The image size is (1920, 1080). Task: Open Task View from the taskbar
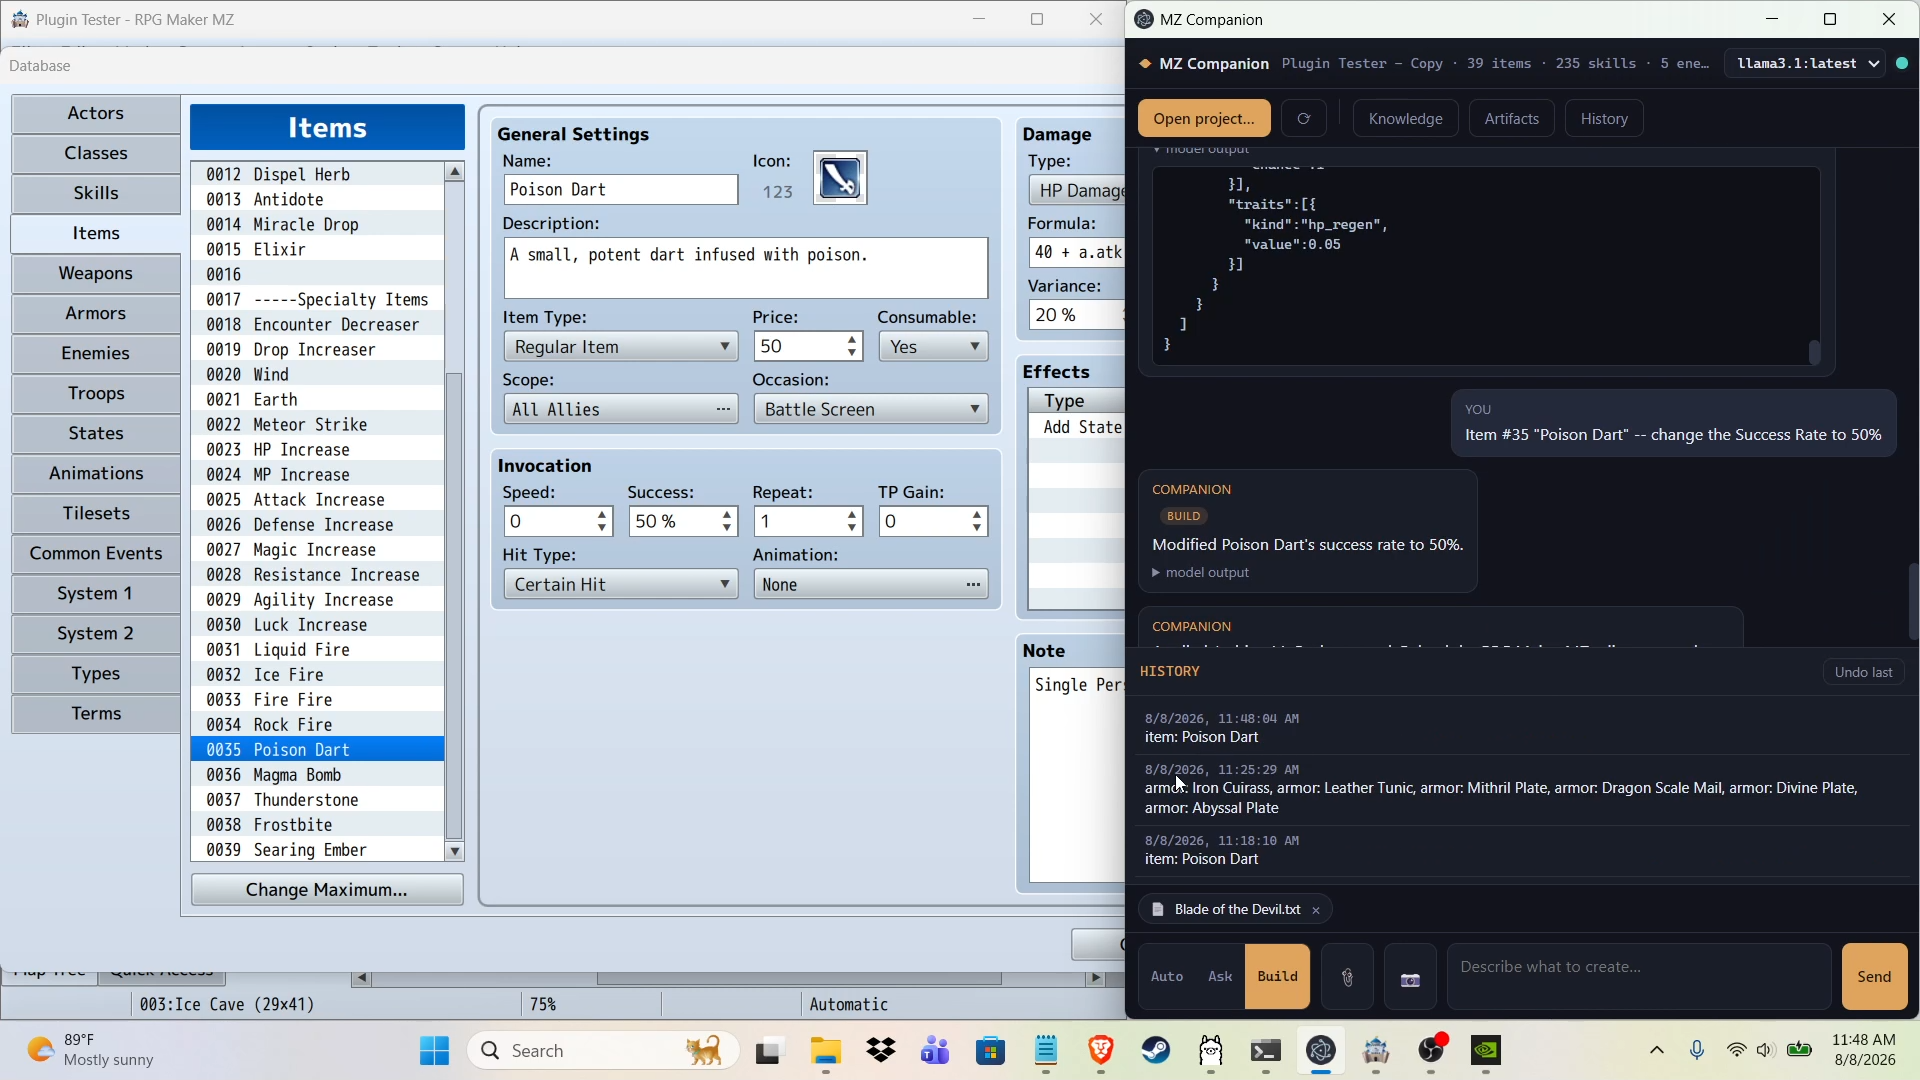click(x=768, y=1051)
